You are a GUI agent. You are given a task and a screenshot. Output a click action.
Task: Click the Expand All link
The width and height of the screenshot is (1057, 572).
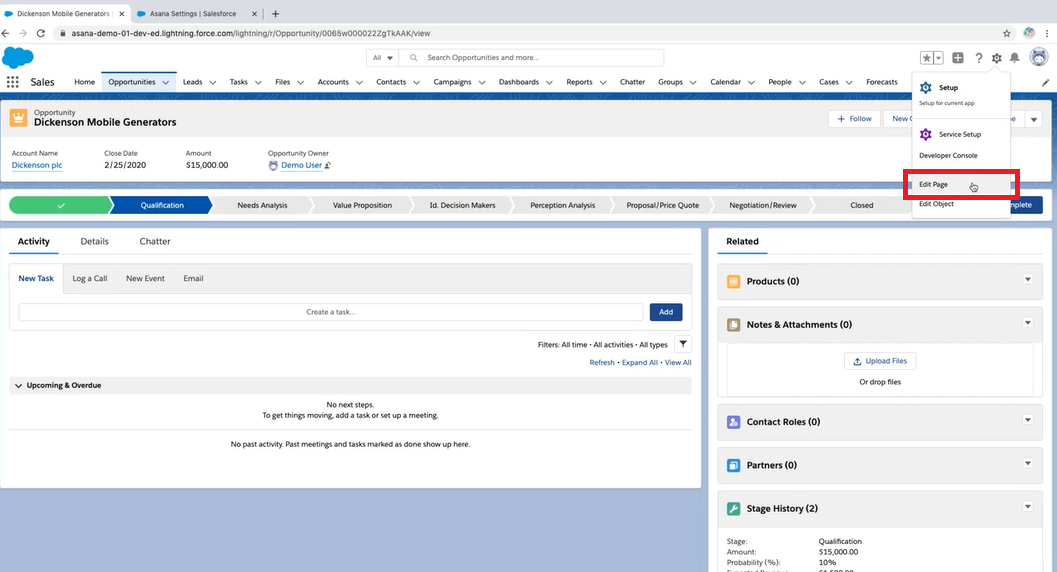click(640, 362)
